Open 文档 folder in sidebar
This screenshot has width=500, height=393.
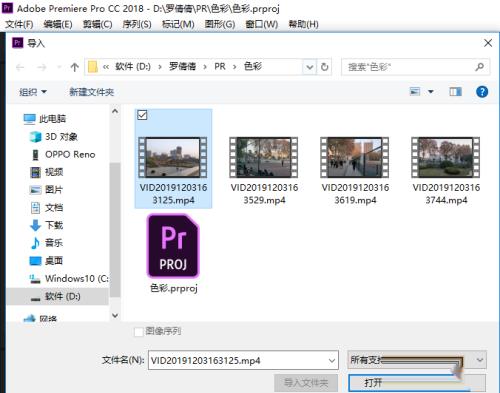47,208
